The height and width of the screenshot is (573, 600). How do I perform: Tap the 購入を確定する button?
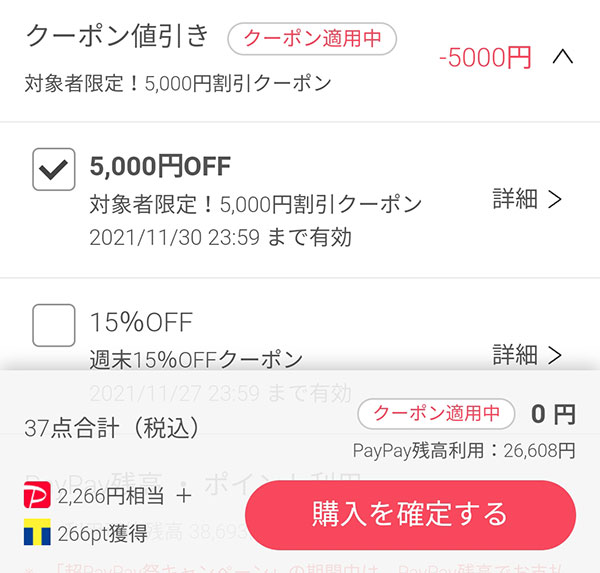coord(410,514)
